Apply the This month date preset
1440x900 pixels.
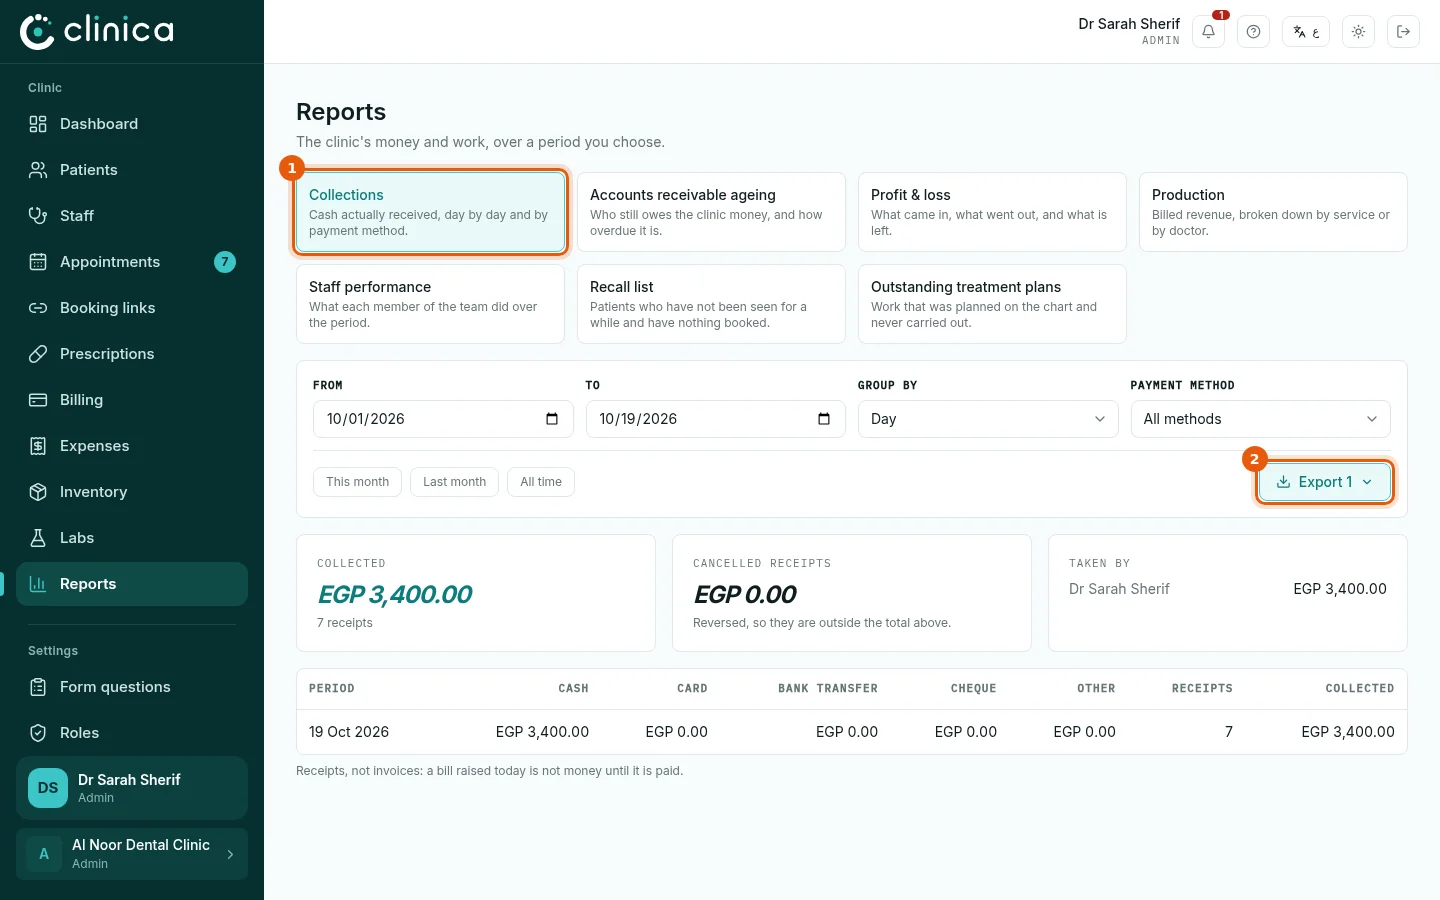[357, 482]
